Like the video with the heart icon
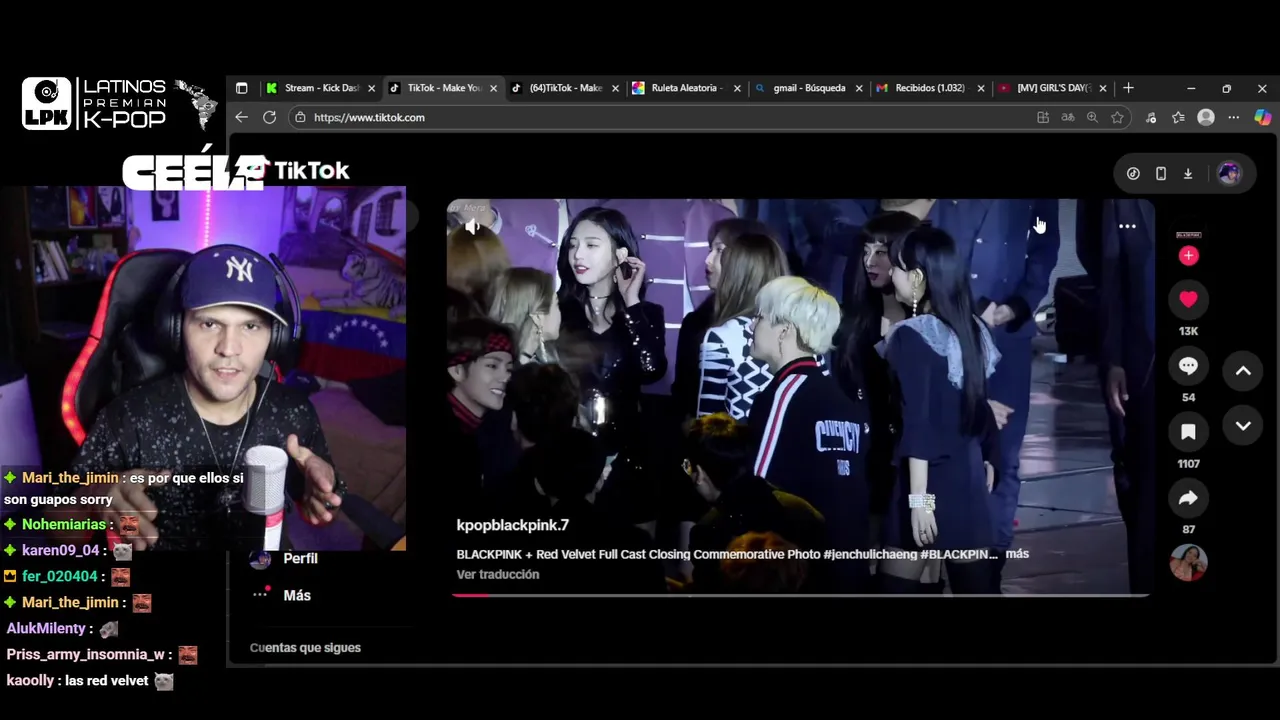Screen dimensions: 1280x720 coord(1188,299)
